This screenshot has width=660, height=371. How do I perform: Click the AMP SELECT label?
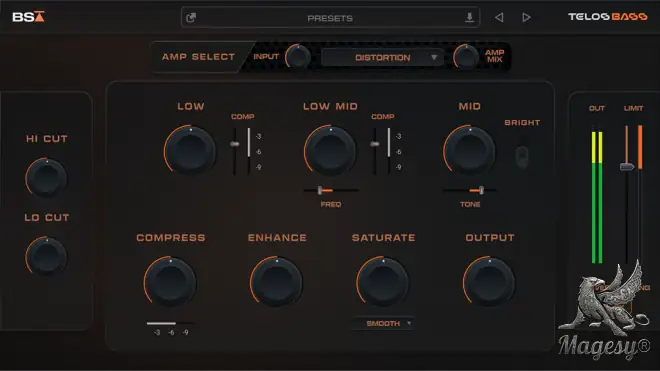198,57
